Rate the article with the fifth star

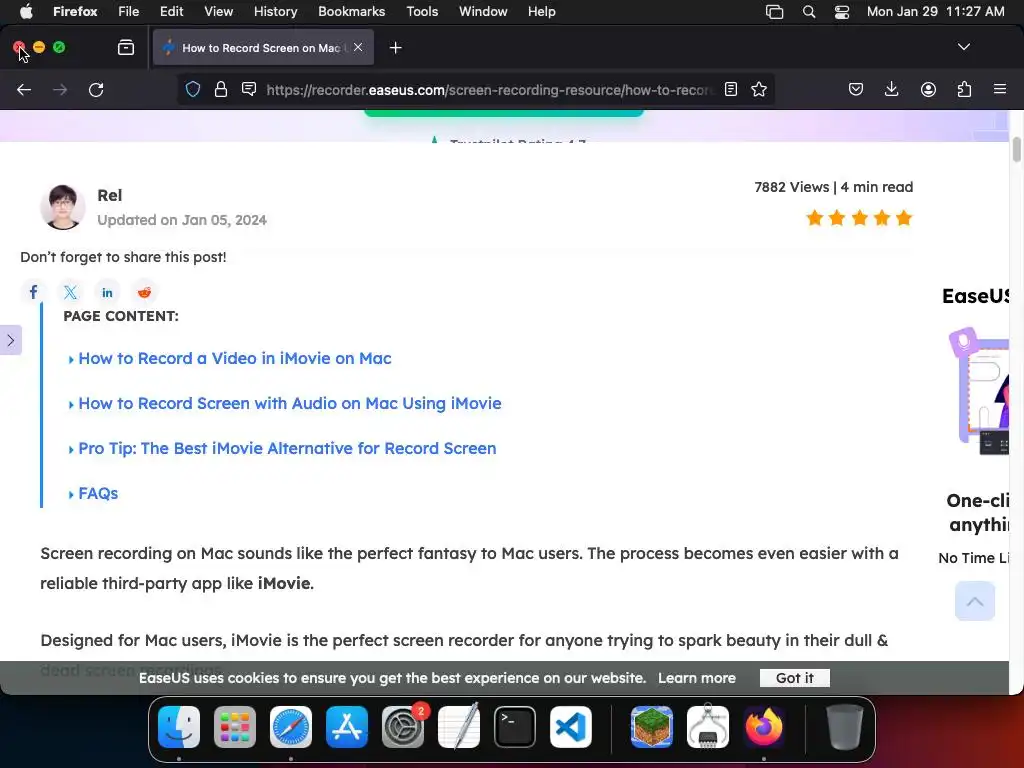pos(904,218)
